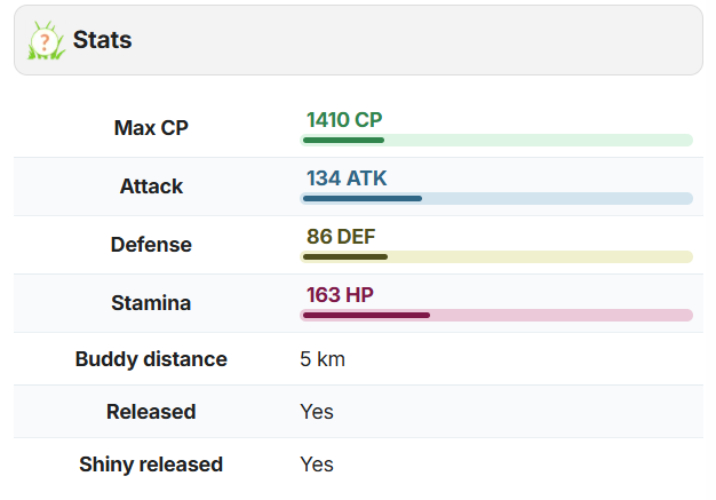Click the olive Defense stat bar

coord(496,257)
